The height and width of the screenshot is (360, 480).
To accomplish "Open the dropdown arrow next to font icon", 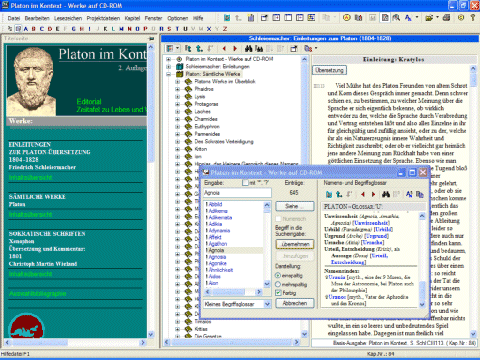I will point(417,17).
